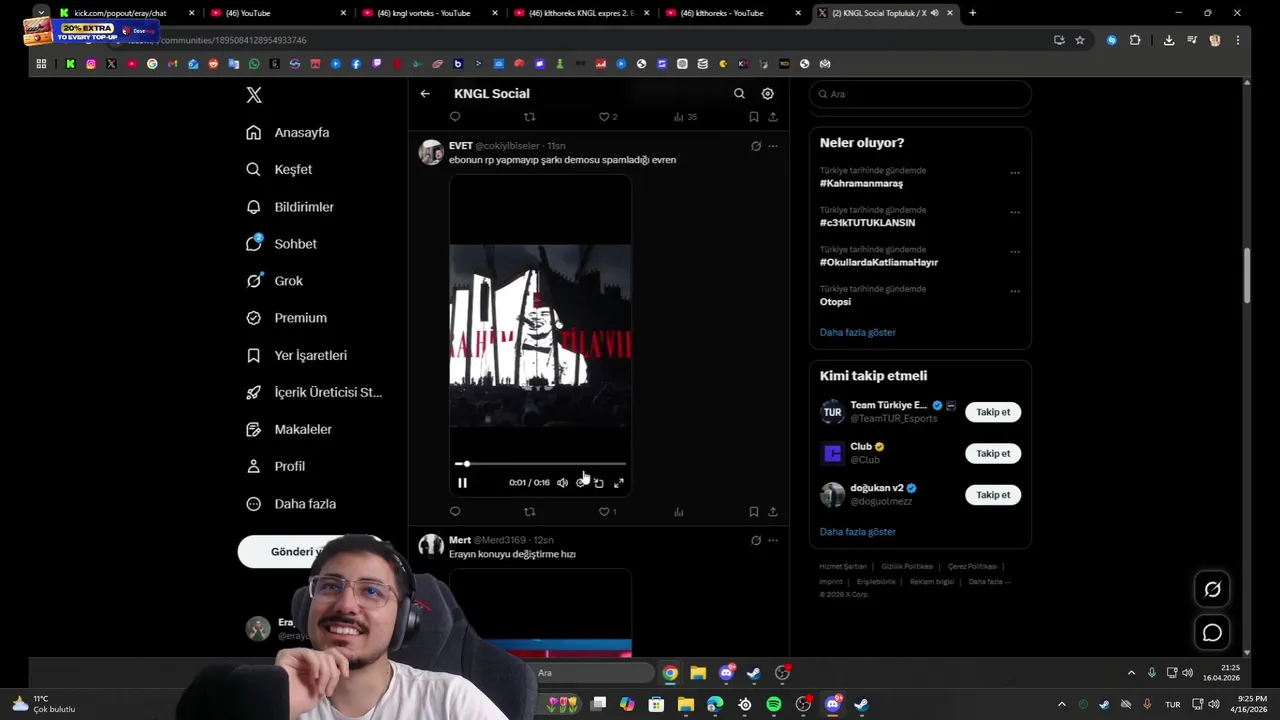Open Sohbet in the sidebar

tap(282, 244)
